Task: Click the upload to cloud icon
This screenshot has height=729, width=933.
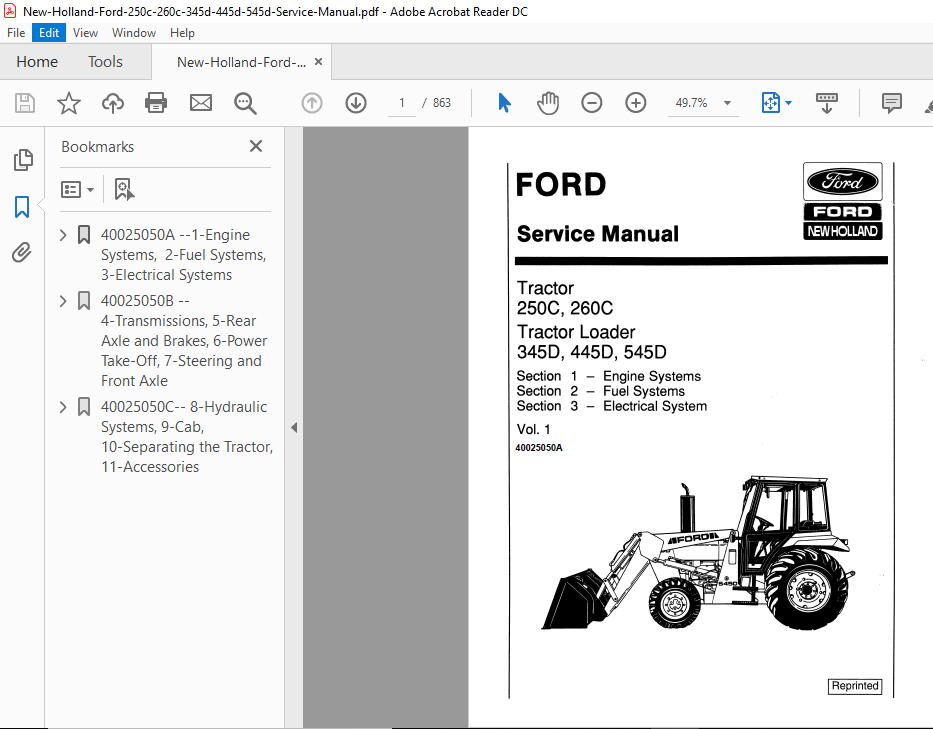Action: pyautogui.click(x=112, y=103)
